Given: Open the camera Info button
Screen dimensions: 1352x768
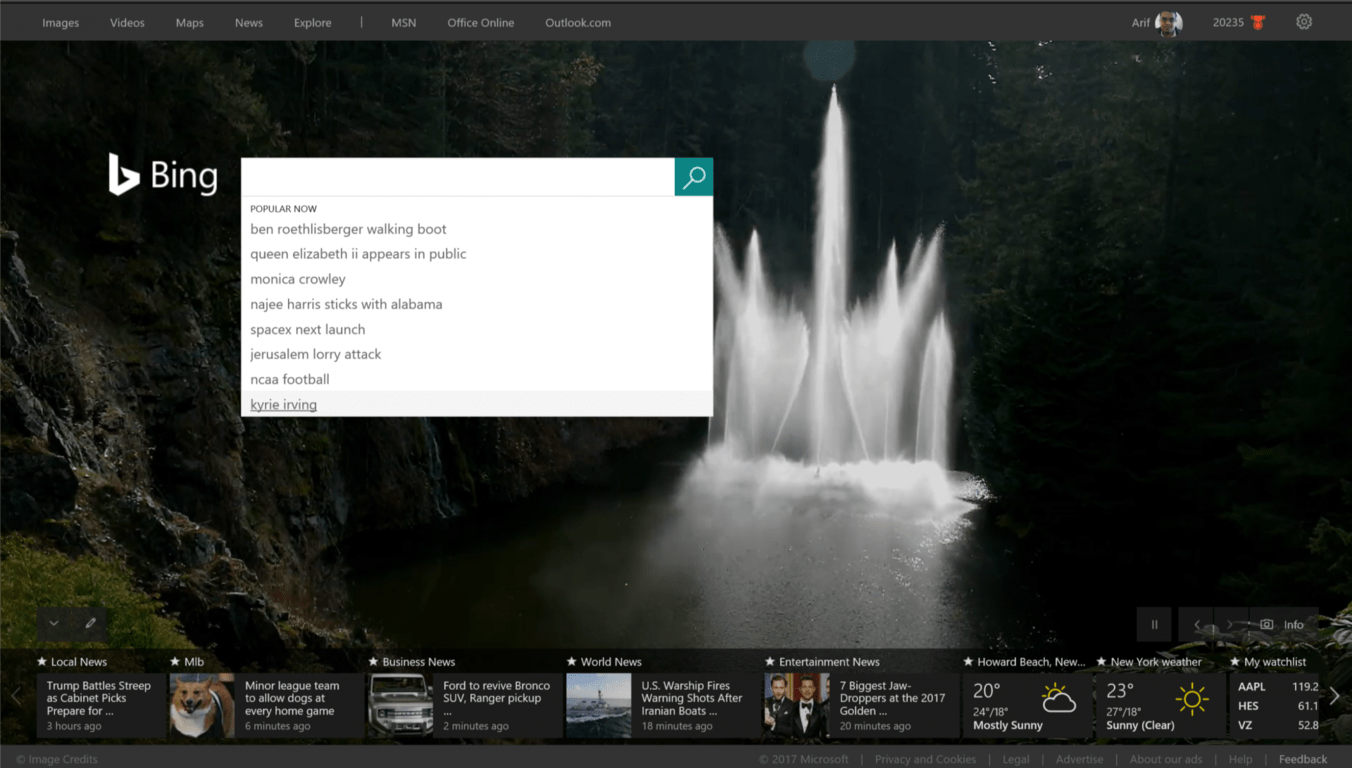Looking at the screenshot, I should pyautogui.click(x=1283, y=624).
